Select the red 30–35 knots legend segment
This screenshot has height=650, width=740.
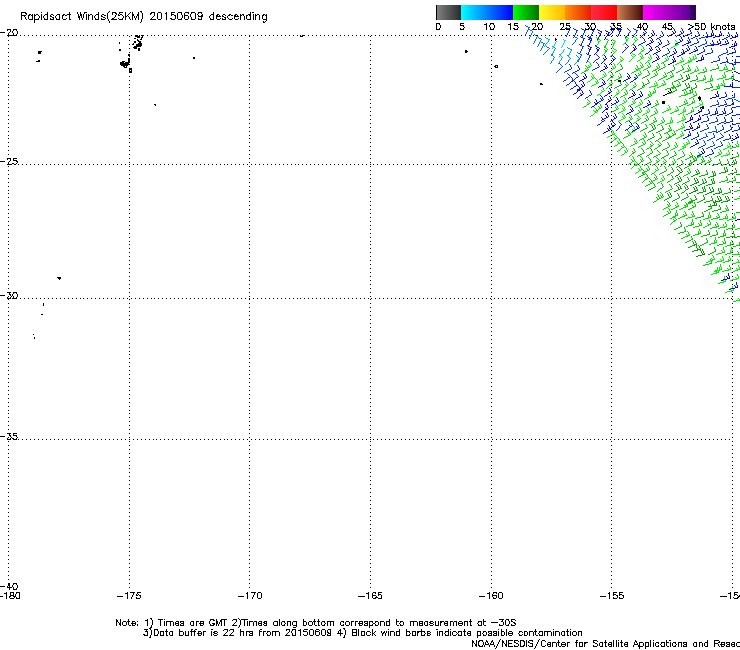[604, 12]
